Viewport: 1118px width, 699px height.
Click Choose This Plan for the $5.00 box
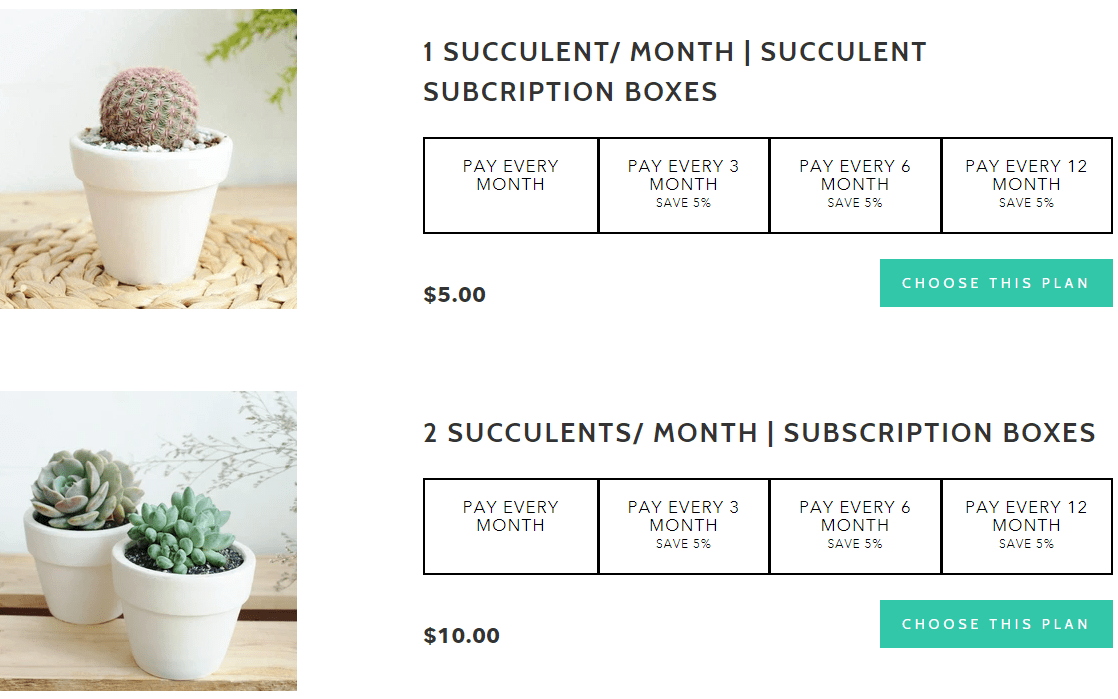coord(995,283)
